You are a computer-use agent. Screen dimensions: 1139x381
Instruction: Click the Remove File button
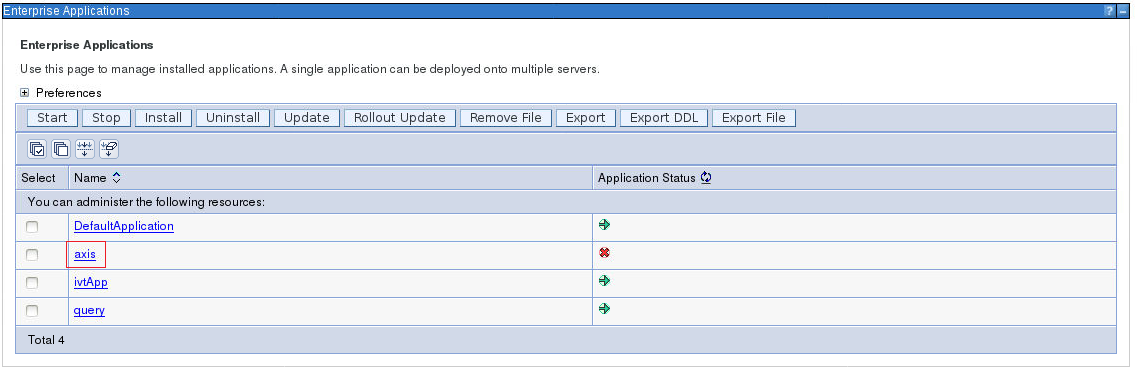click(x=506, y=118)
